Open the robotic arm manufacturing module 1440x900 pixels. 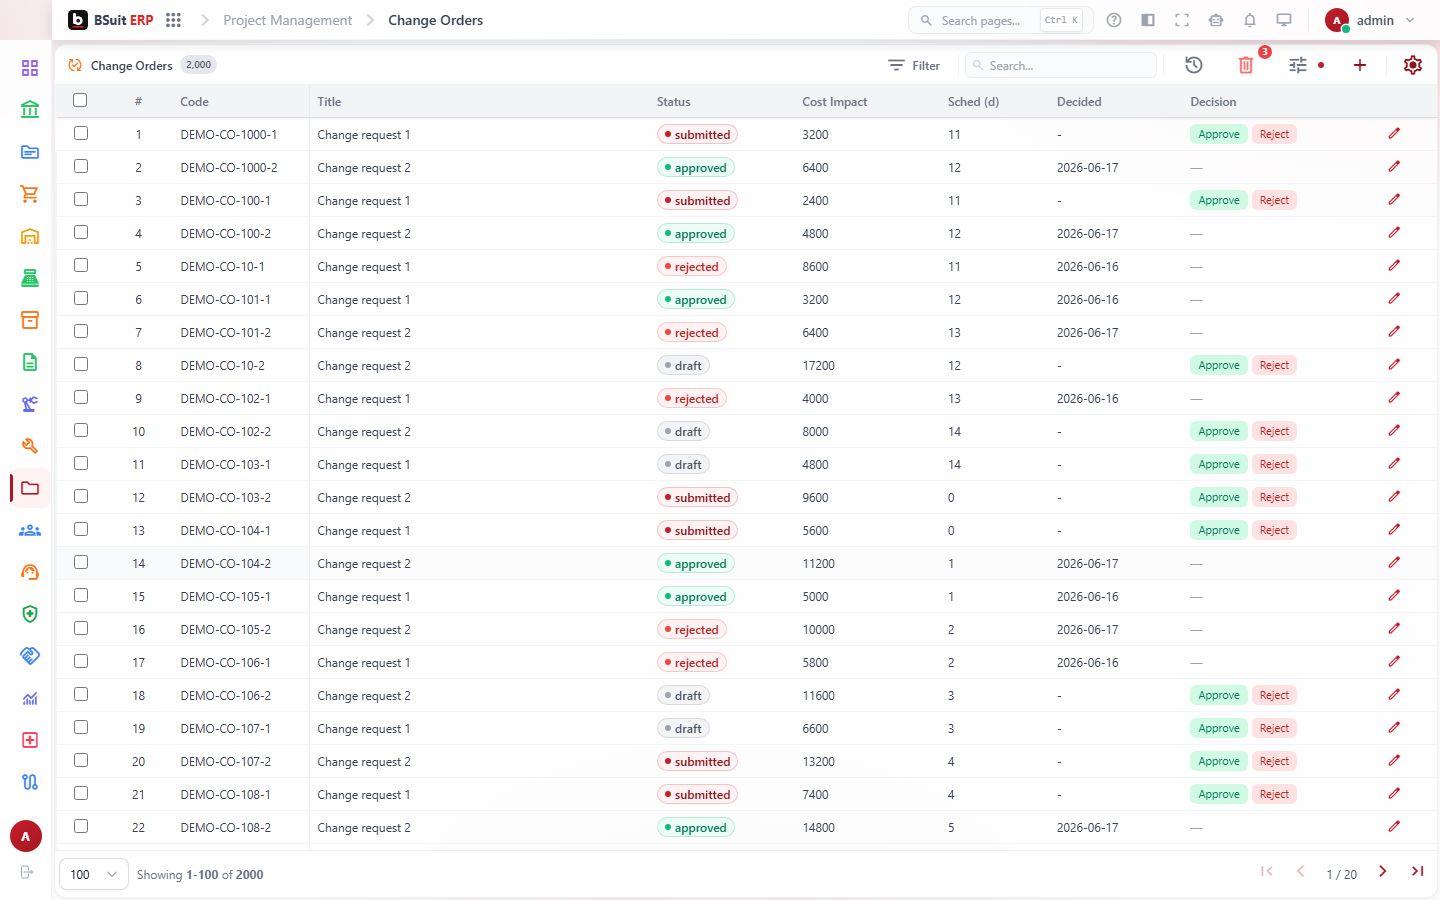[x=30, y=404]
